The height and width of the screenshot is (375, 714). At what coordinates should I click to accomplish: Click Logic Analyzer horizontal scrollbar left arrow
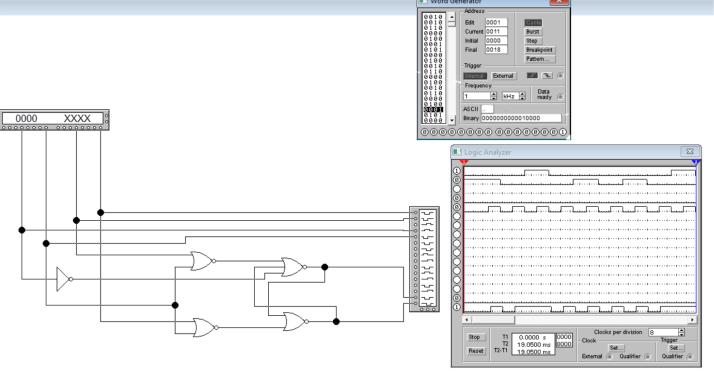click(x=466, y=320)
